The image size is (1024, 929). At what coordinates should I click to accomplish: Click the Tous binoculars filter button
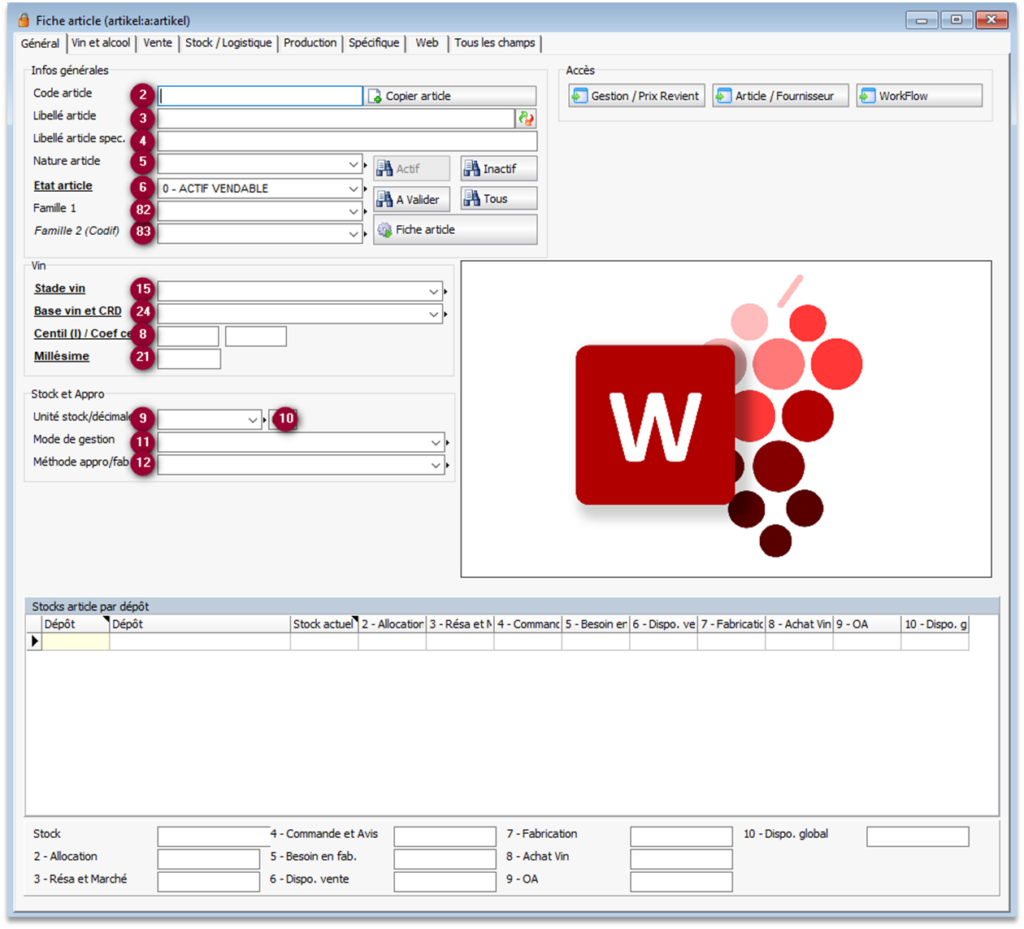click(498, 199)
